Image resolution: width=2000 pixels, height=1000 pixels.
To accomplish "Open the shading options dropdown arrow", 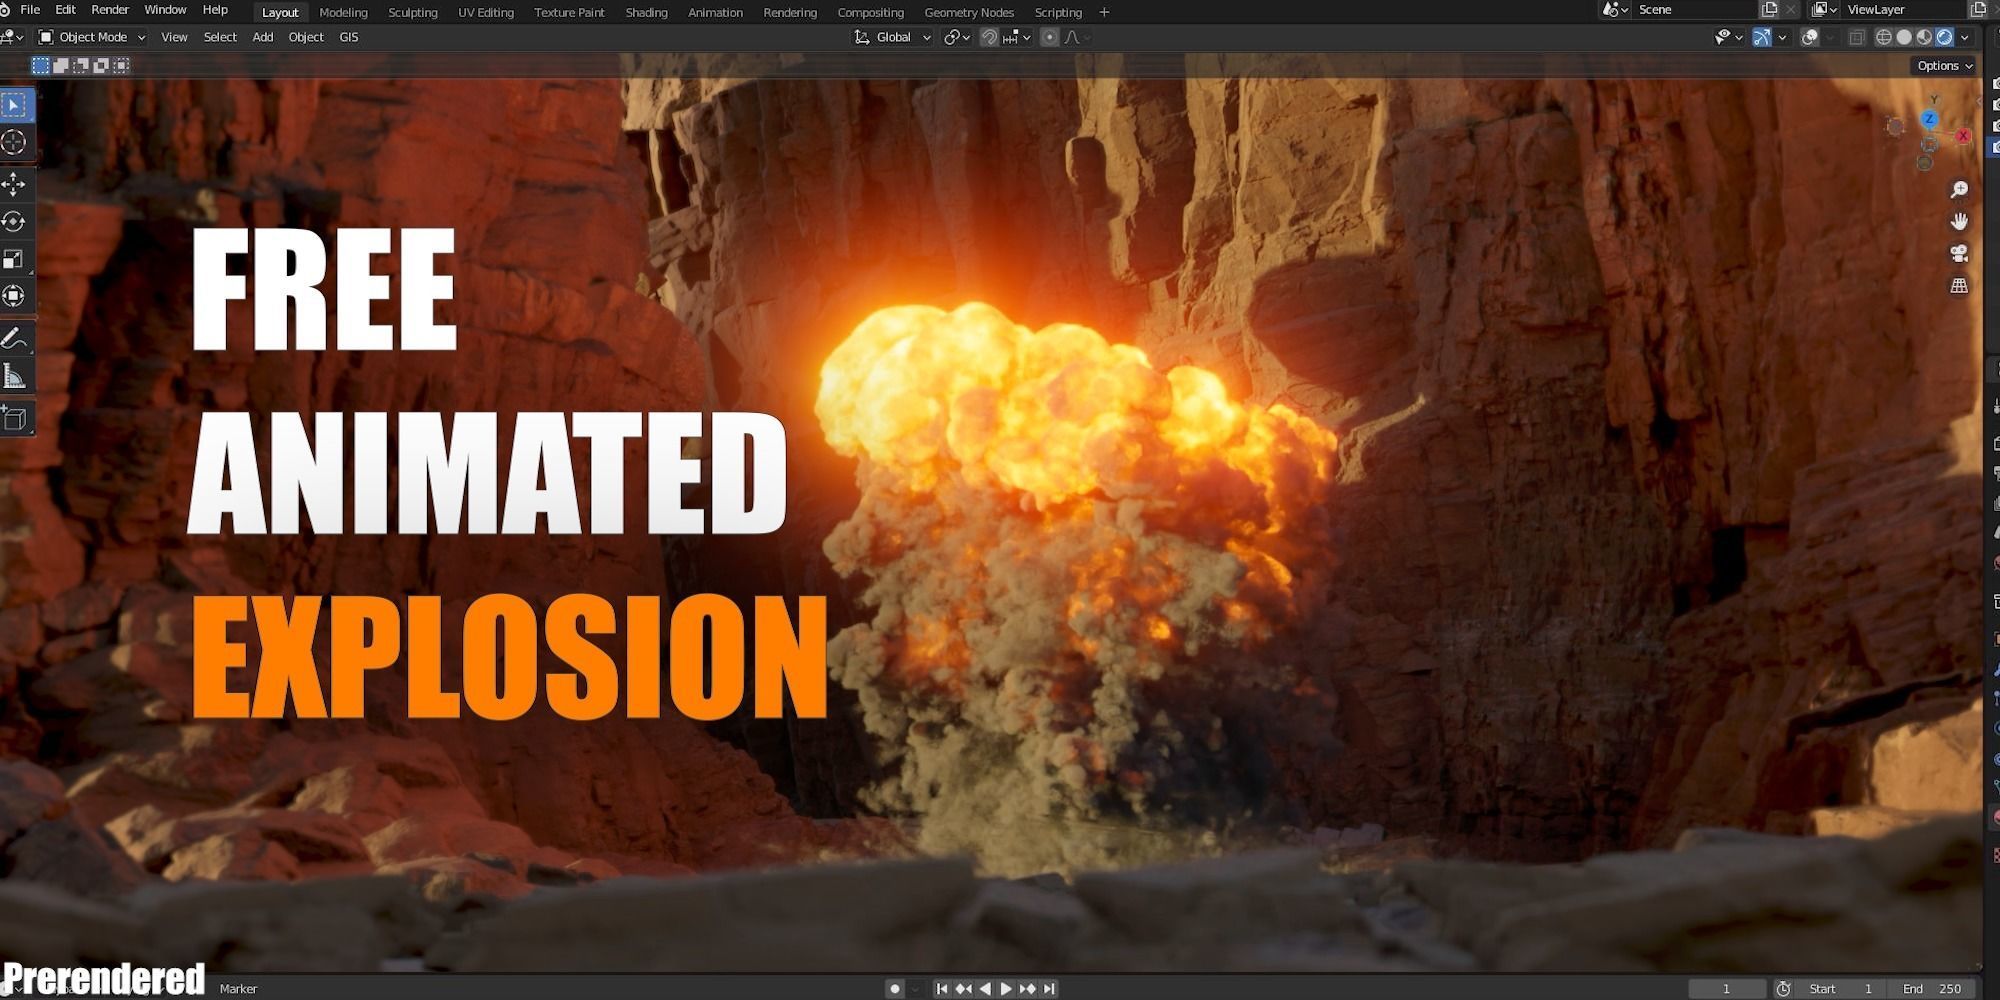I will tap(1965, 37).
